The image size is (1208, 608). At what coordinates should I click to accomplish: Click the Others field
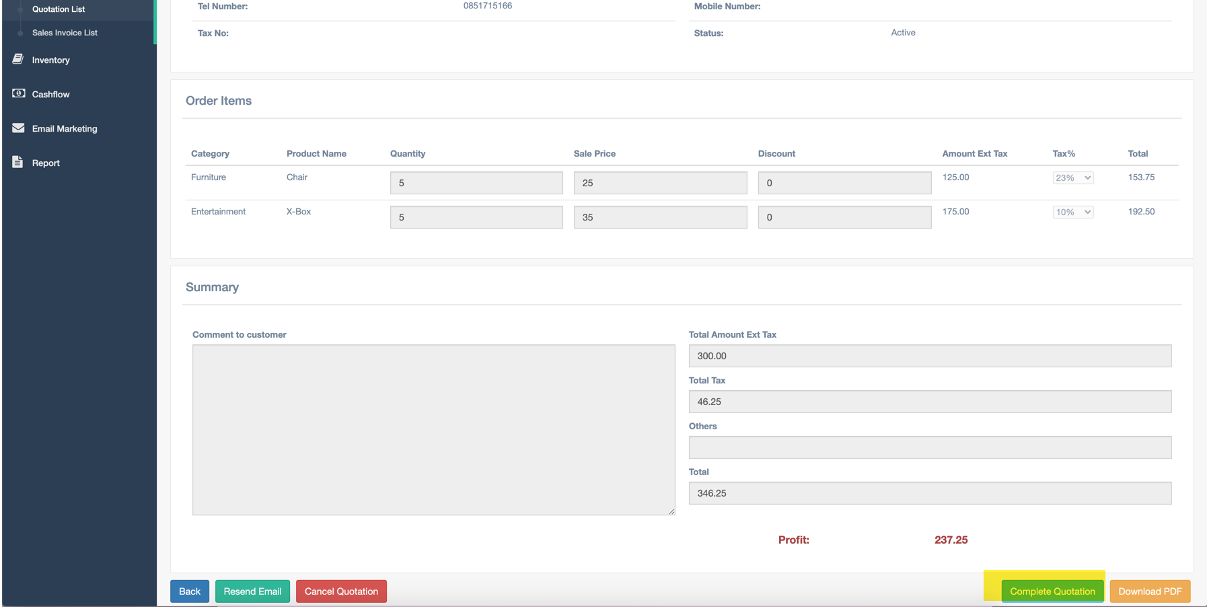[930, 448]
